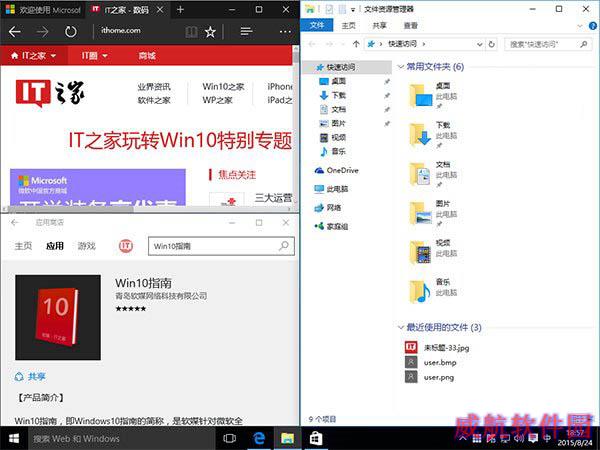Screen dimensions: 600x450
Task: Refresh the ithome.com page in Edge
Action: coord(70,31)
